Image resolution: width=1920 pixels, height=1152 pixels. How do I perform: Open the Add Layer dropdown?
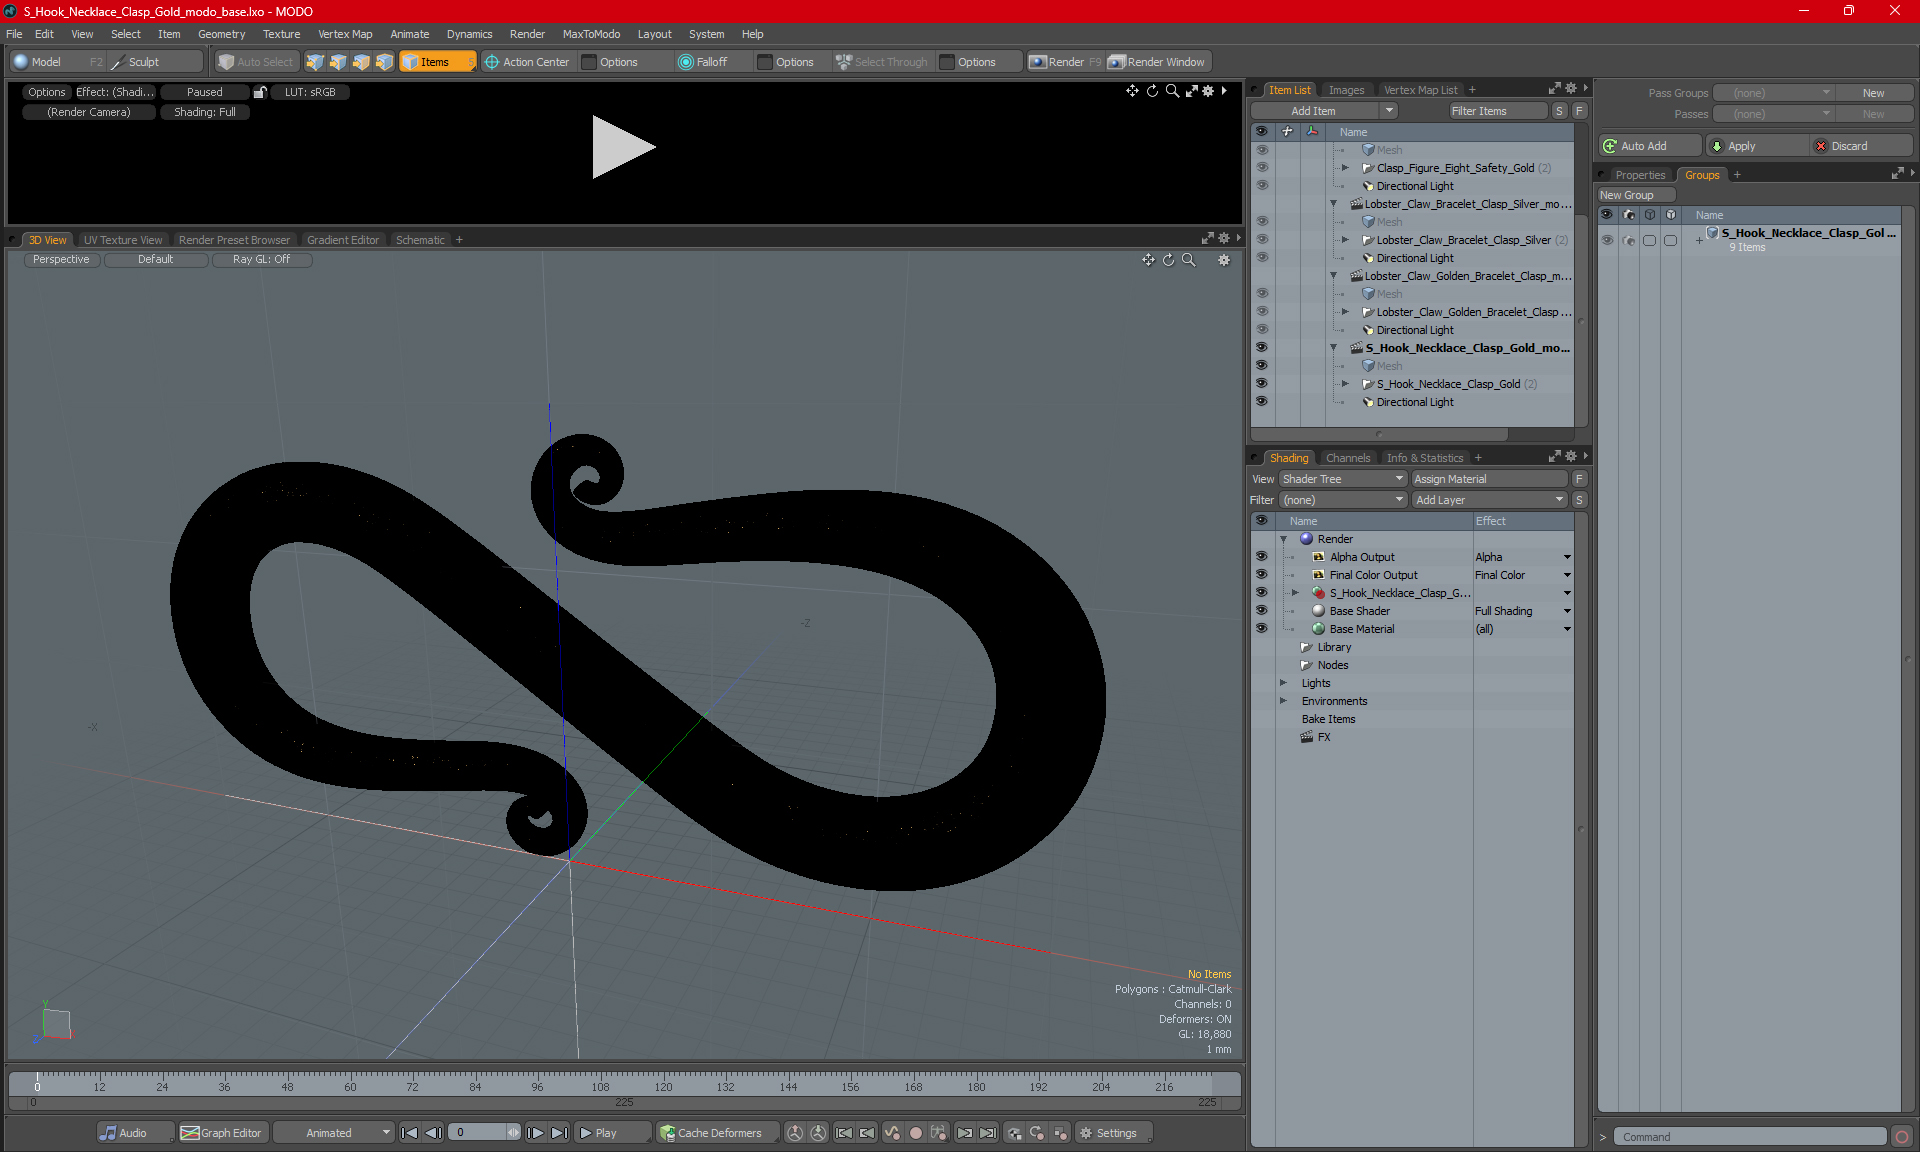coord(1488,500)
